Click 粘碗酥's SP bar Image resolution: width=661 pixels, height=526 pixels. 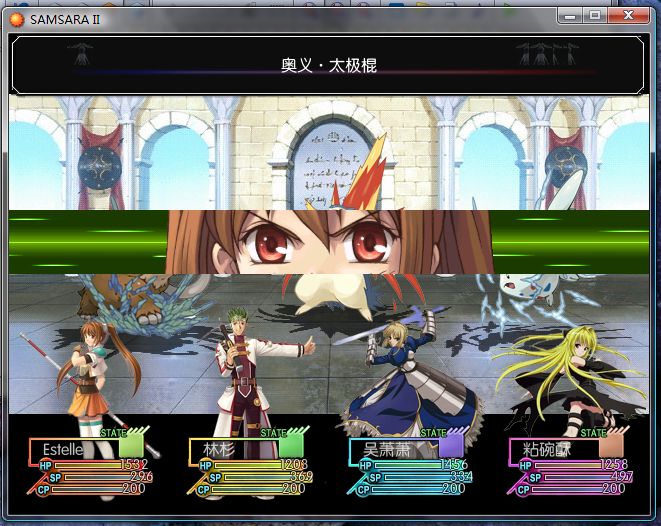pos(587,478)
